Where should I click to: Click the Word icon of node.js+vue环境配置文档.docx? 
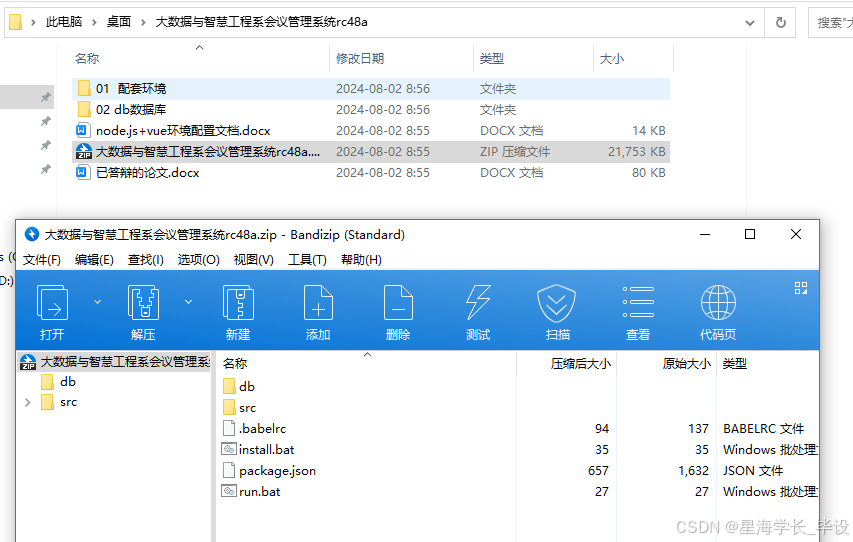coord(83,131)
